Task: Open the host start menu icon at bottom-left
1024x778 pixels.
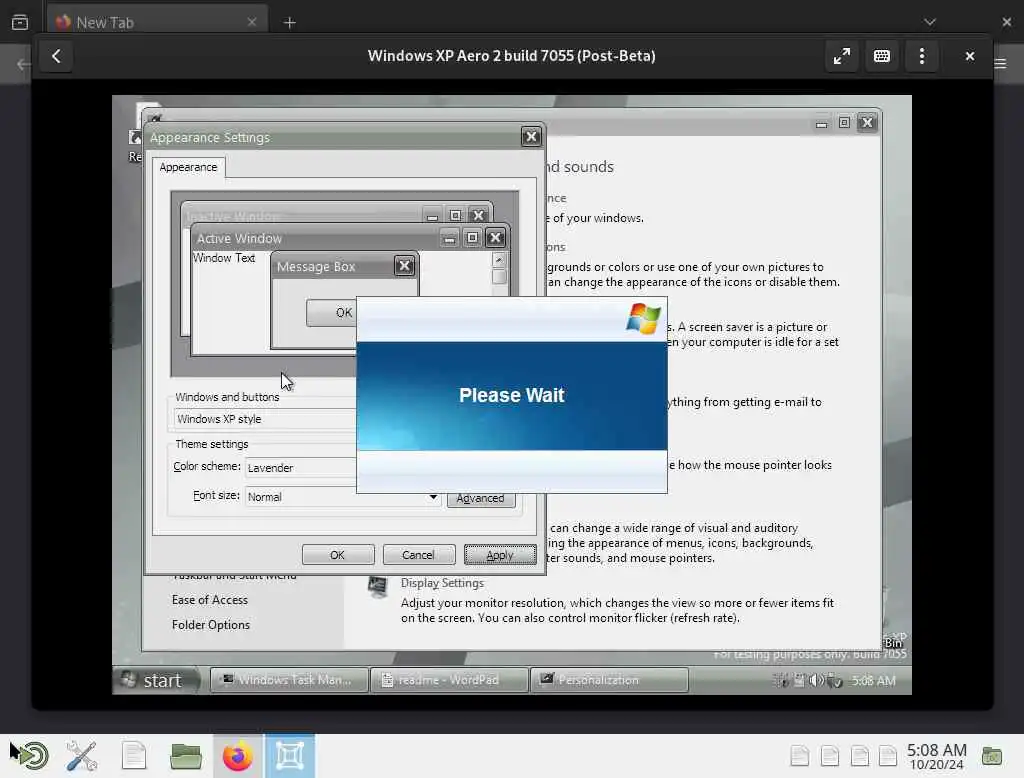Action: [29, 756]
